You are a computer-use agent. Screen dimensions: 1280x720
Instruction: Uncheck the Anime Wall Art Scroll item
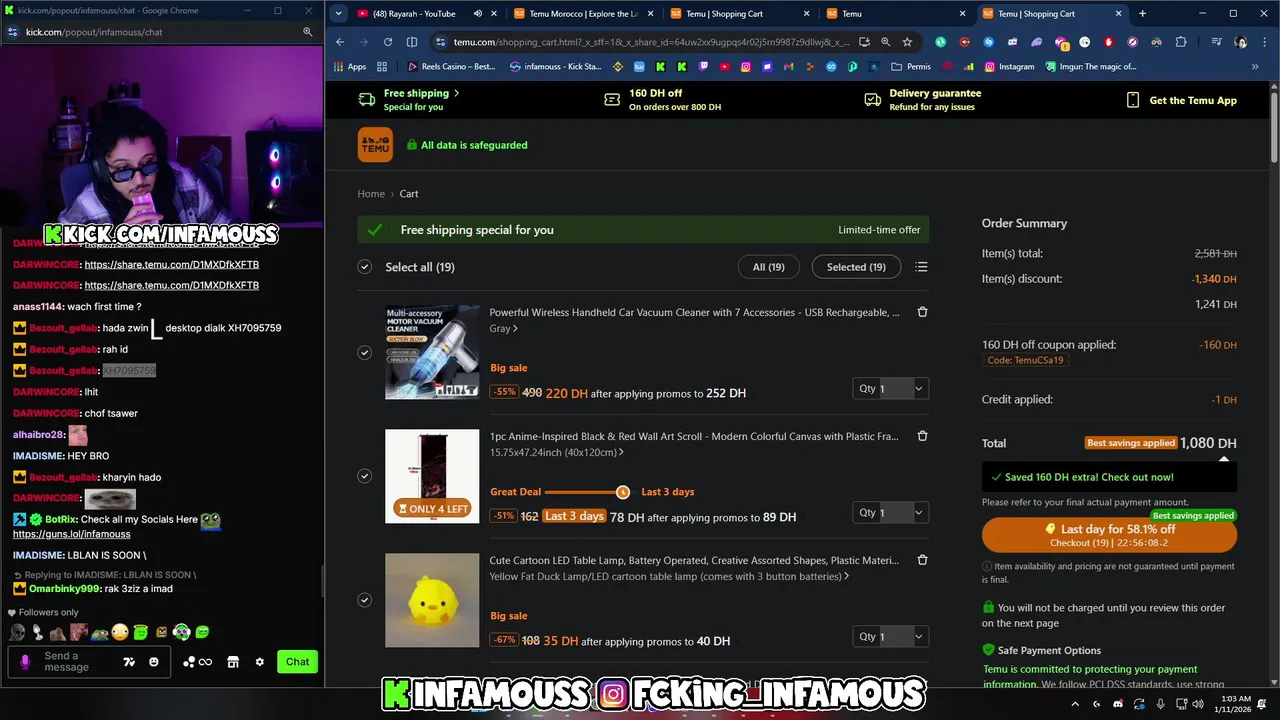(x=364, y=476)
